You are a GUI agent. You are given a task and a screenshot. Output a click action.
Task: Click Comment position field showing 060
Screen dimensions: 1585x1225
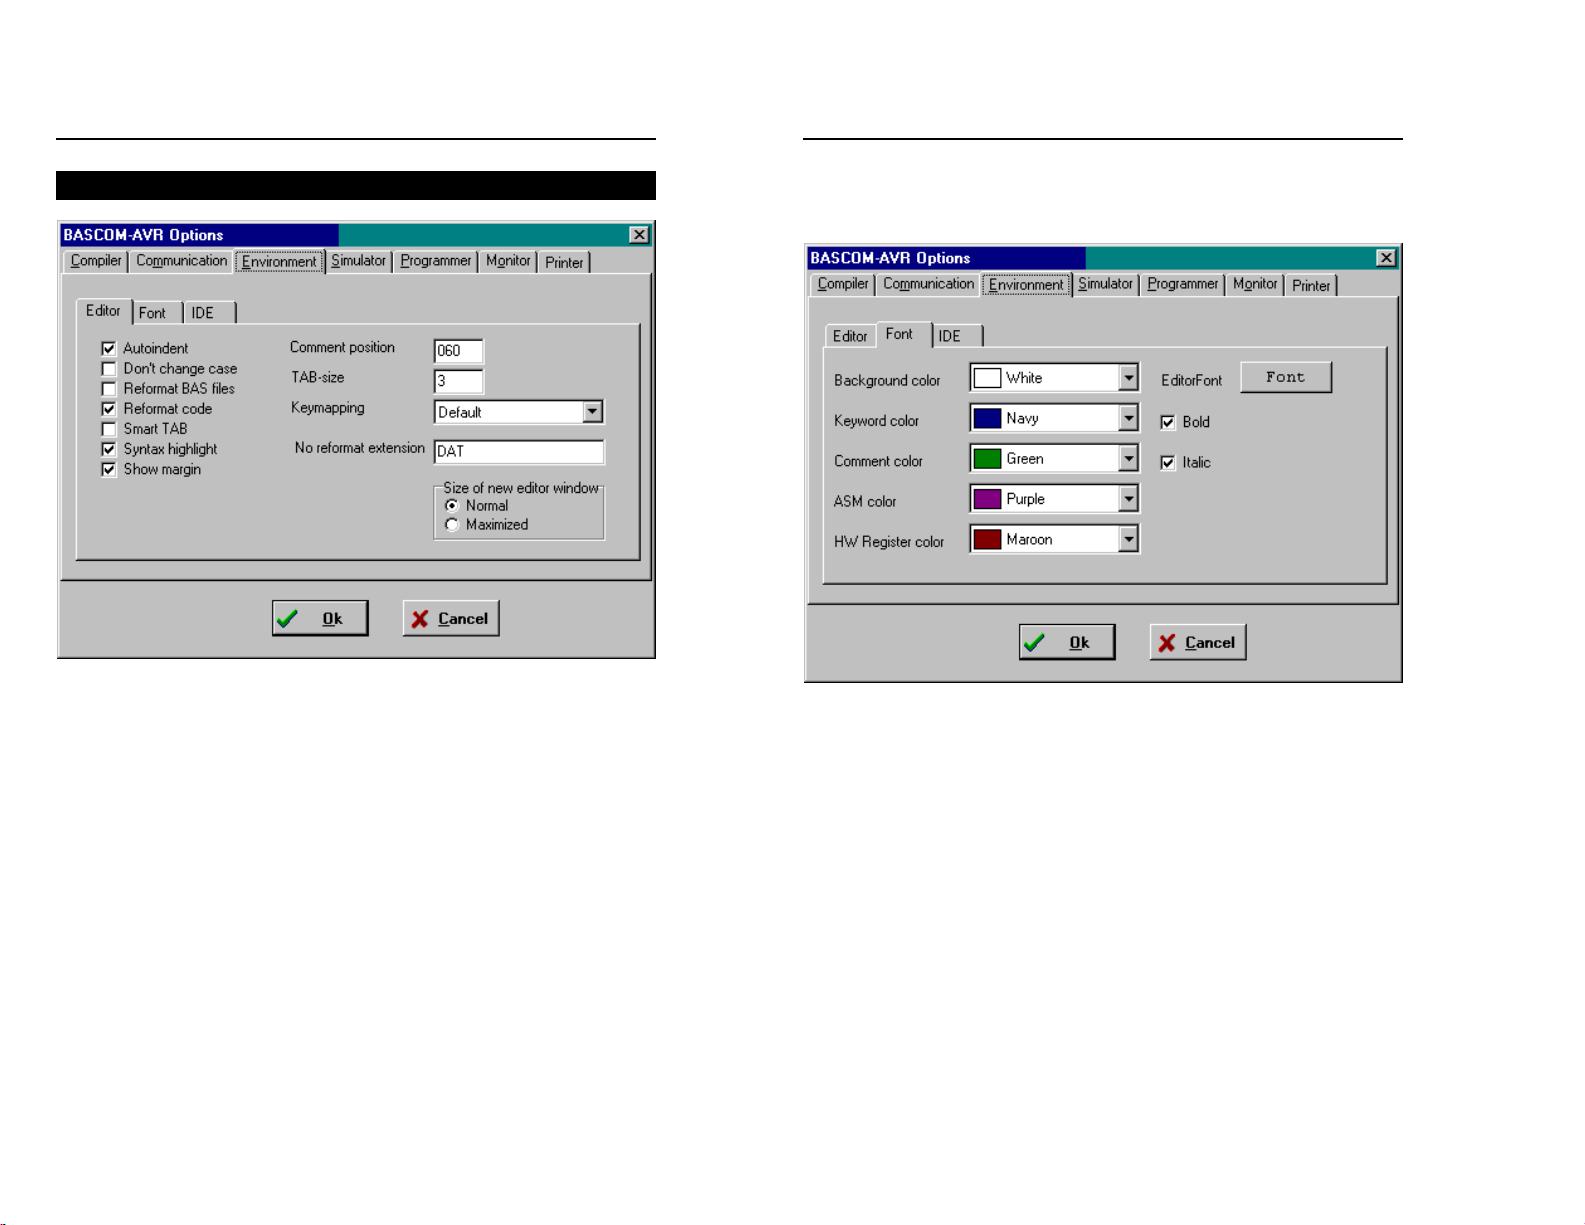pyautogui.click(x=459, y=351)
